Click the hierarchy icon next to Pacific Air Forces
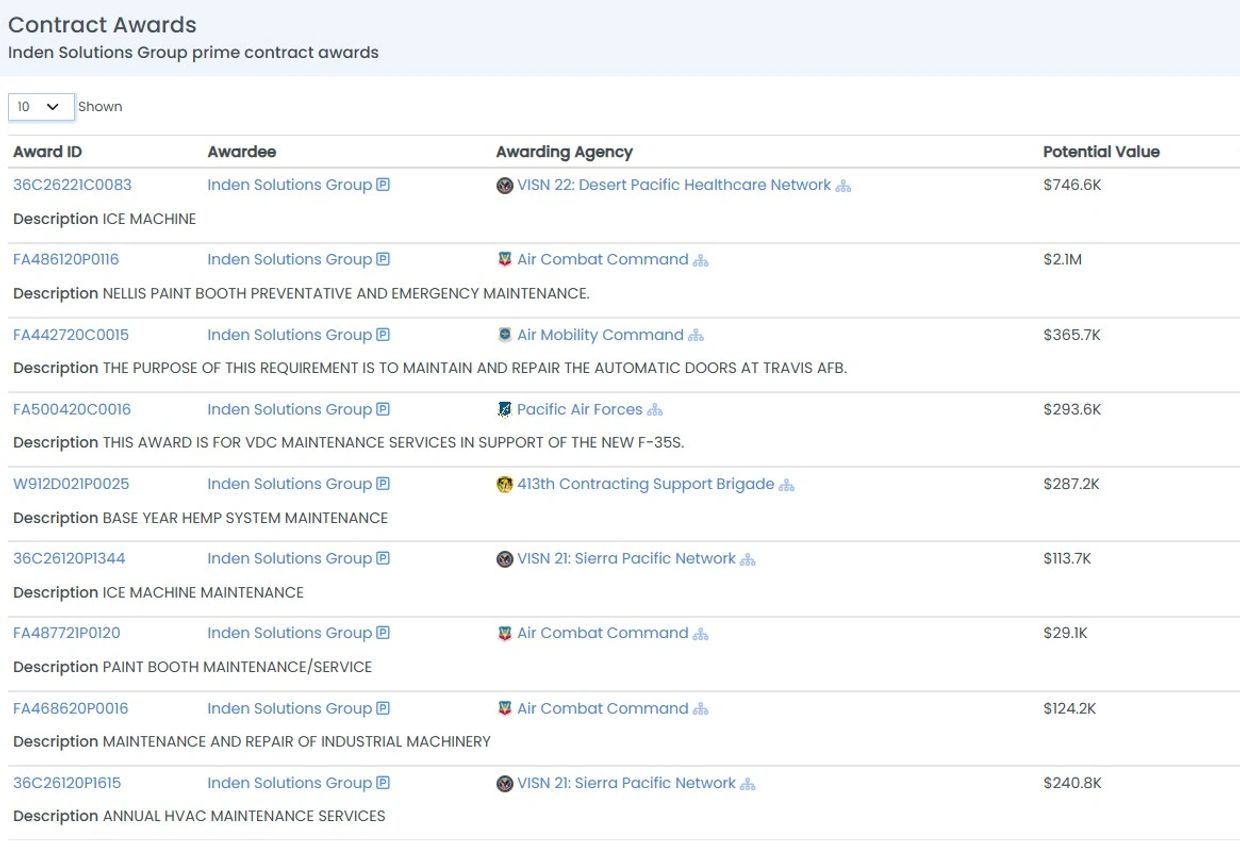The width and height of the screenshot is (1240, 860). pyautogui.click(x=655, y=410)
